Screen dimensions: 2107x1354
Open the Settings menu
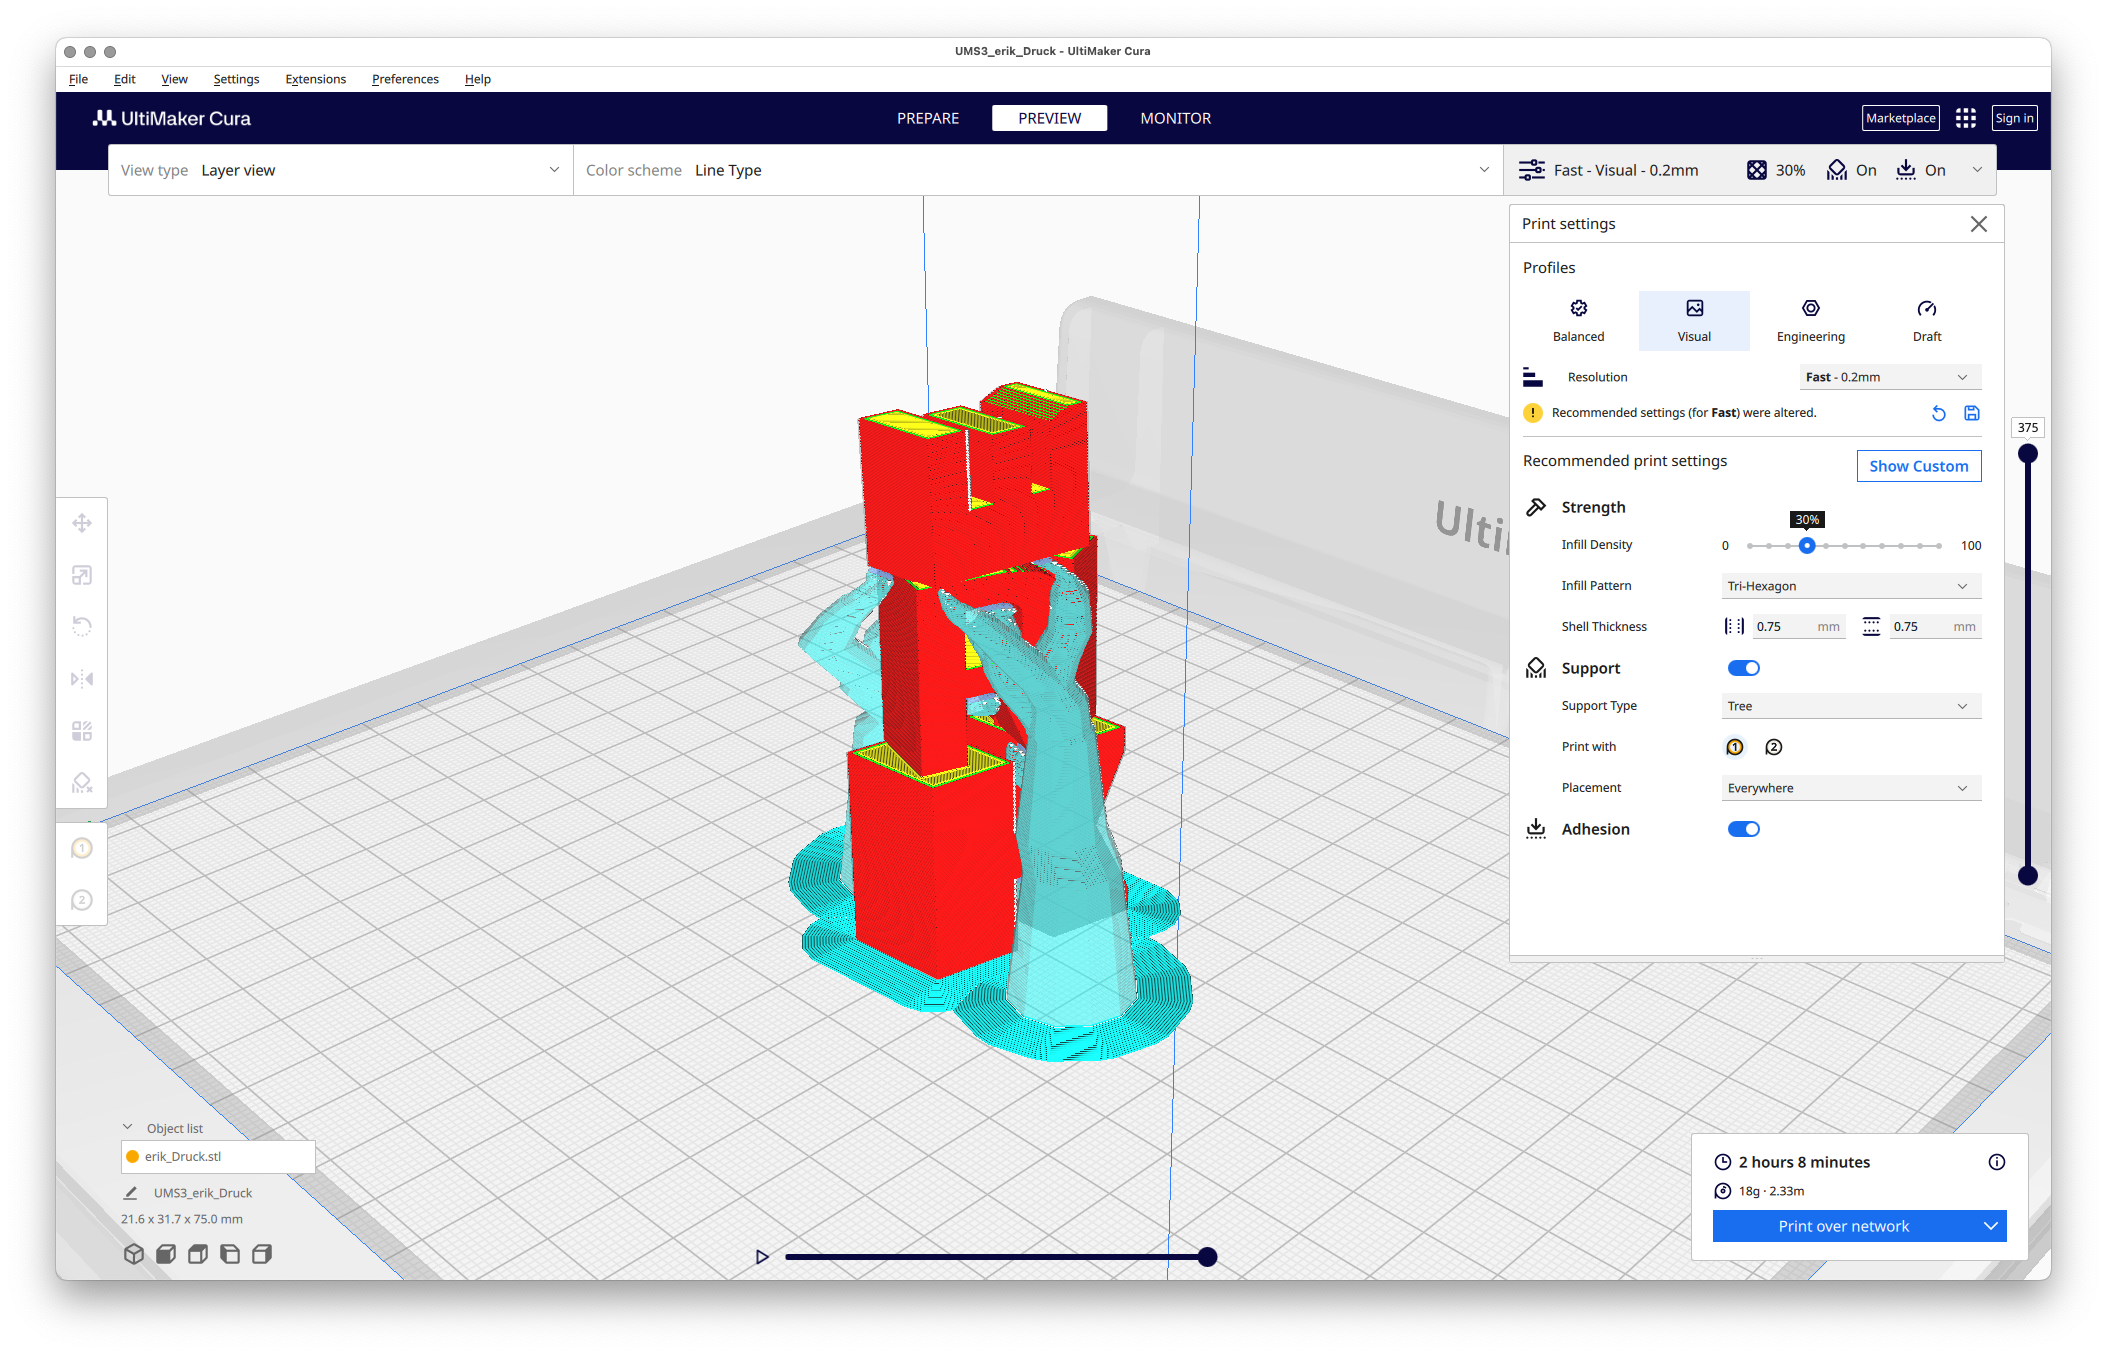(x=236, y=79)
